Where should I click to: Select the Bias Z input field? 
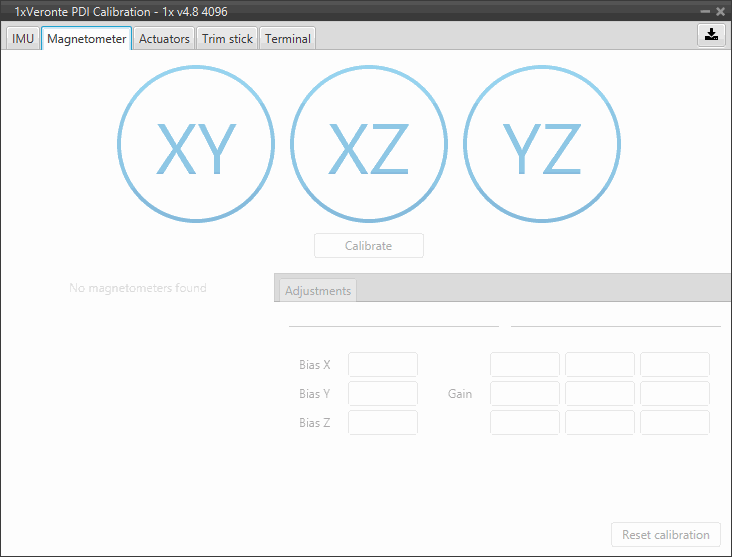click(383, 423)
